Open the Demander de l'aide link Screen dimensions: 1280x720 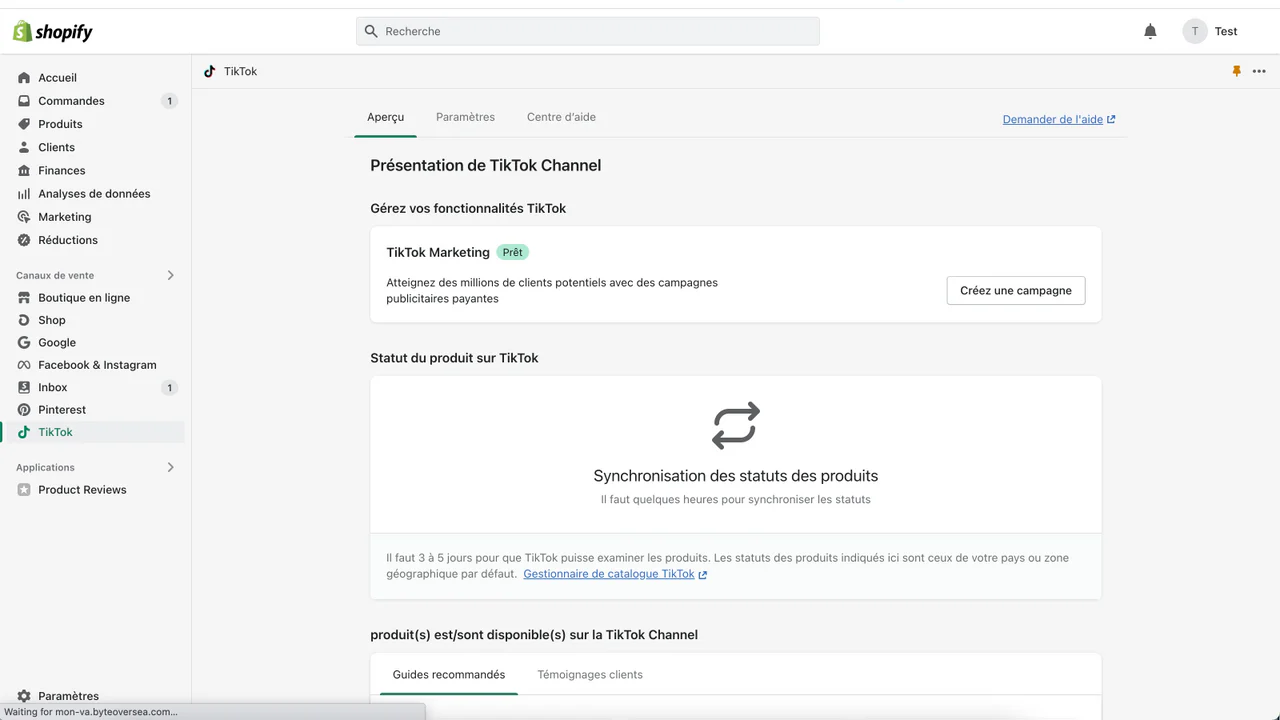[x=1059, y=119]
